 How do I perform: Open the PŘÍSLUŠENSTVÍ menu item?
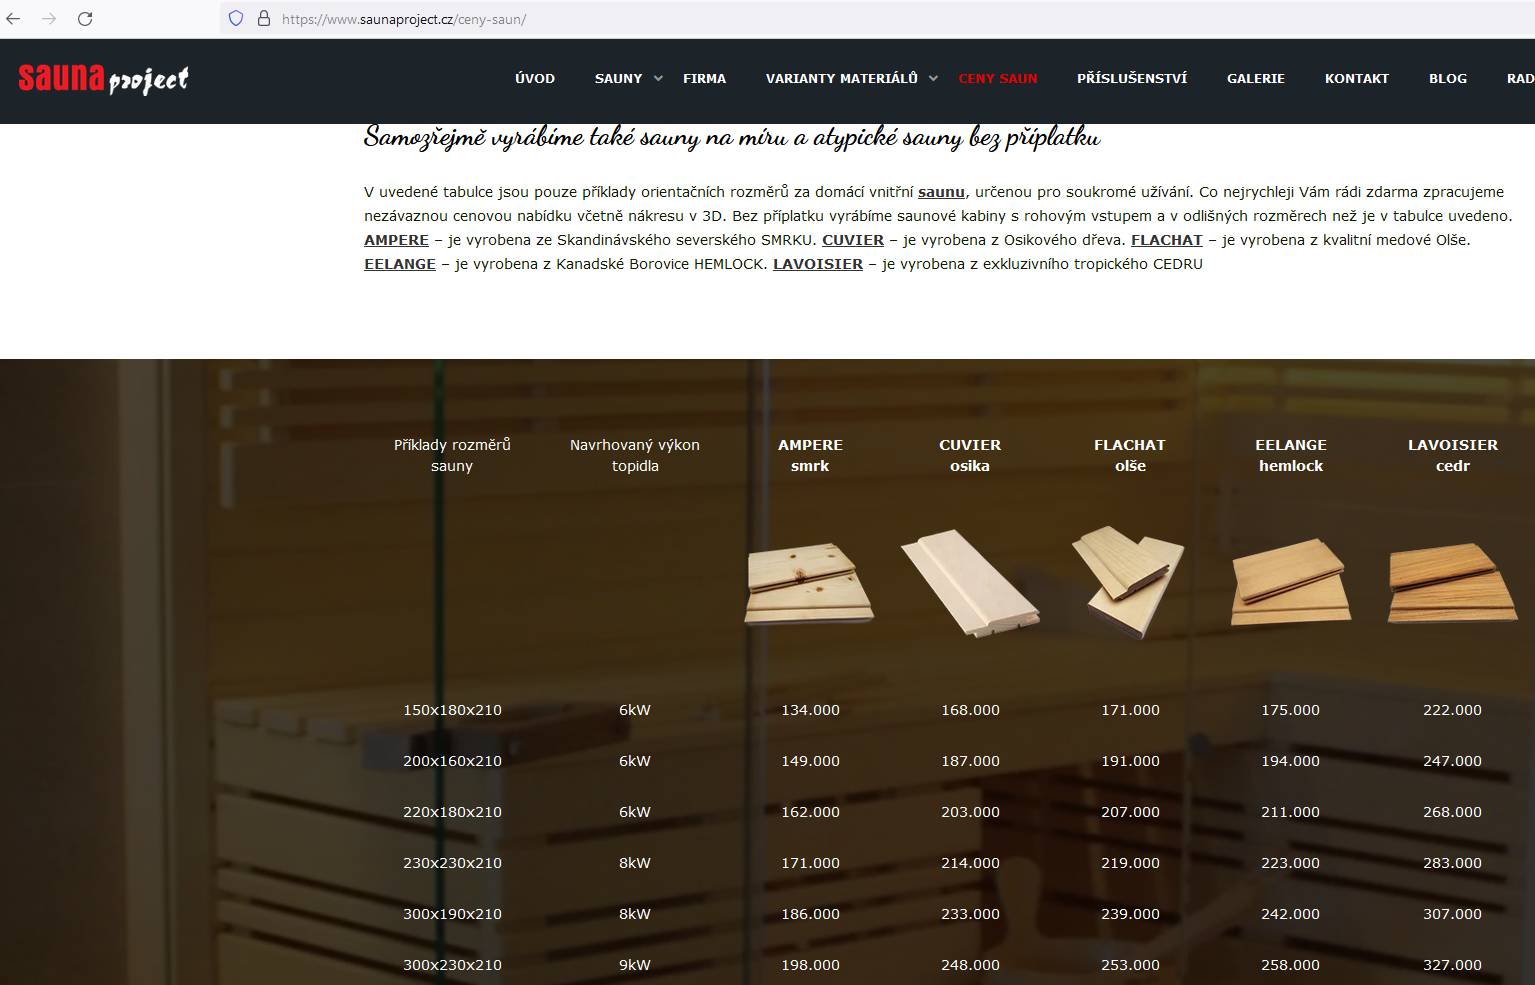[x=1132, y=78]
